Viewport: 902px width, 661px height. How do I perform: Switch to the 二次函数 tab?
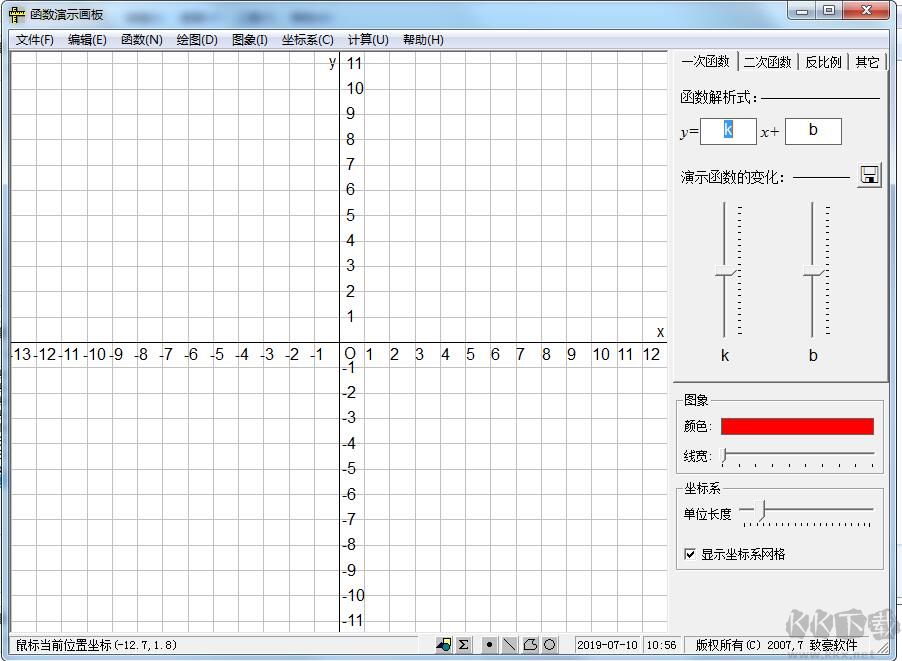767,61
